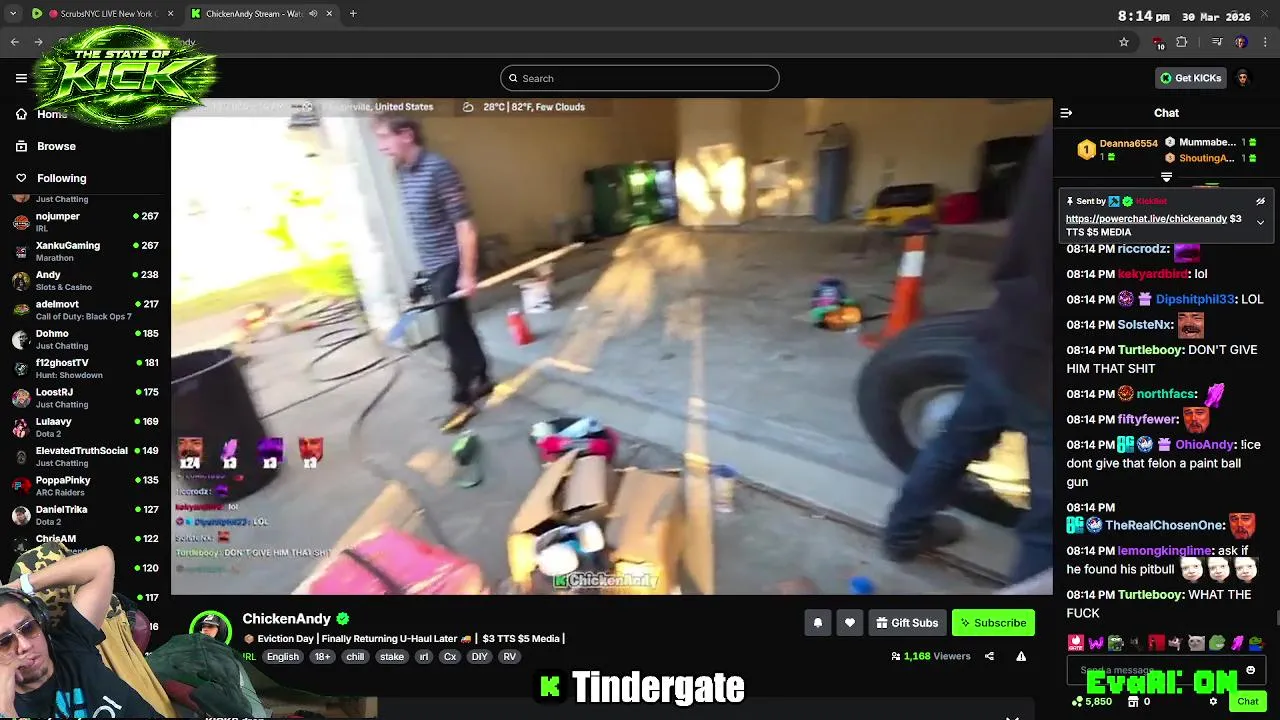The width and height of the screenshot is (1280, 720).
Task: Click the extension with badge 10
Action: pos(1158,43)
